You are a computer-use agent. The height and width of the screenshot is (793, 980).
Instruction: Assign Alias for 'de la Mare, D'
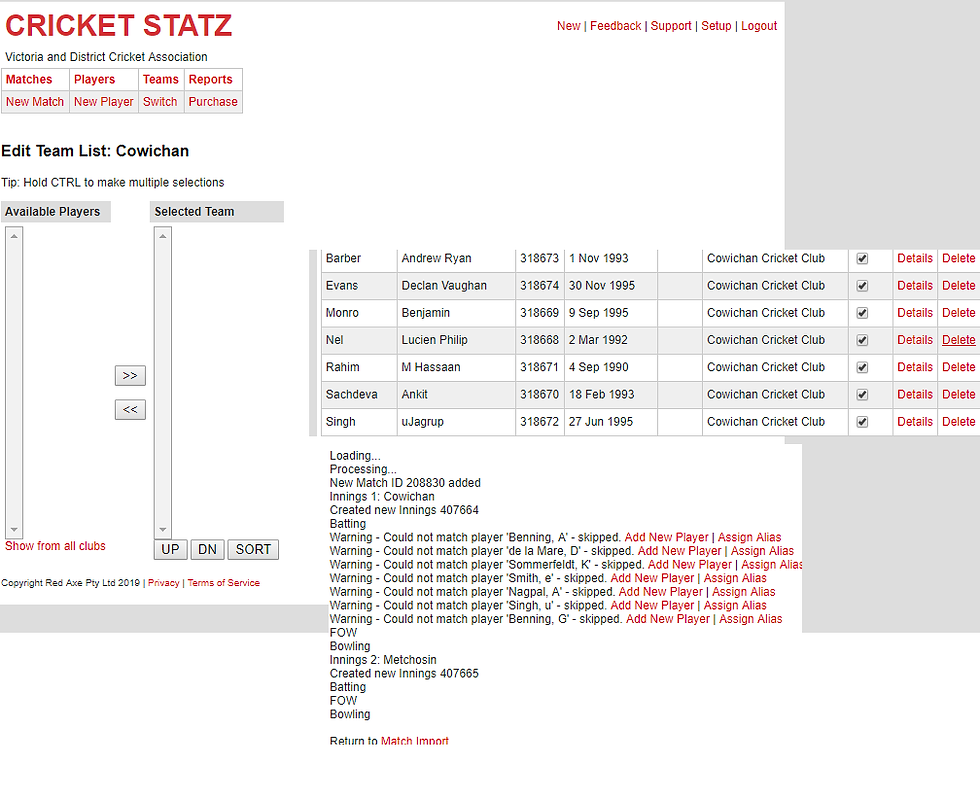pyautogui.click(x=762, y=551)
